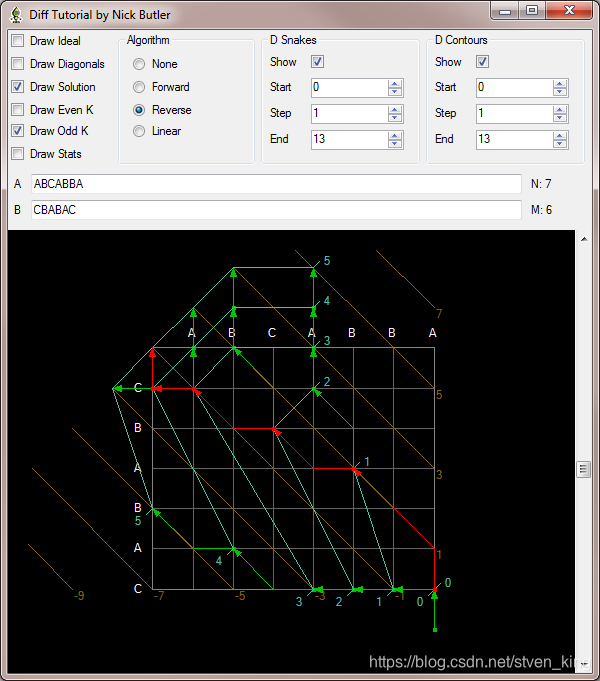Decrease the D Snakes Step value
This screenshot has width=600, height=681.
[x=394, y=118]
